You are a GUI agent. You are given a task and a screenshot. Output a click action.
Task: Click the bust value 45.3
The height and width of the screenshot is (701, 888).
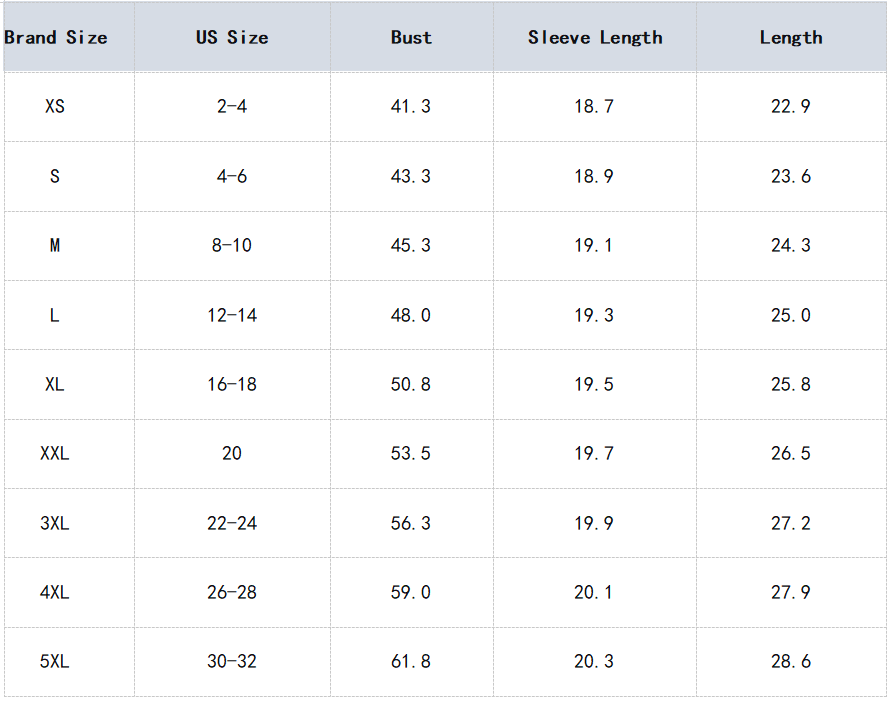tap(411, 245)
